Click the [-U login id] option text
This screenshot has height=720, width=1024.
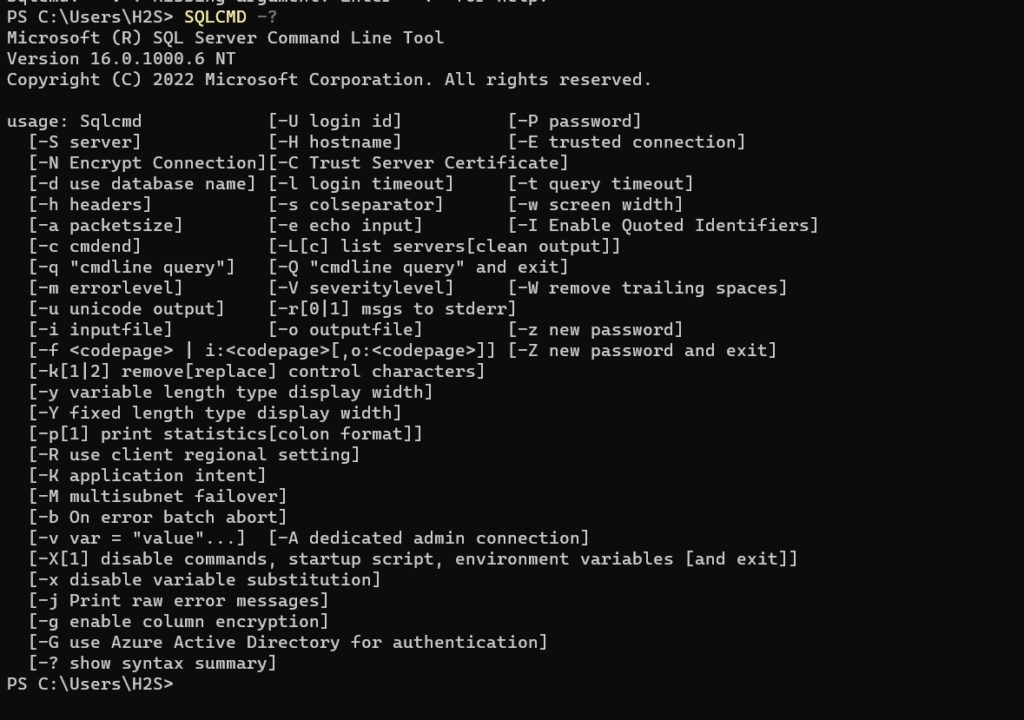pos(334,122)
